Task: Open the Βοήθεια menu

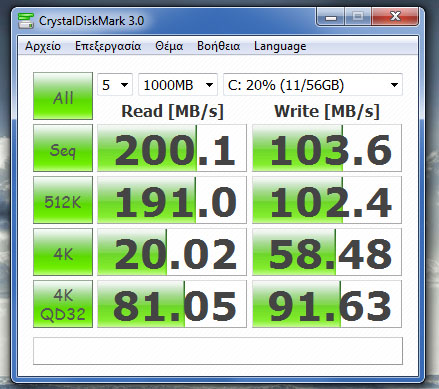Action: click(x=218, y=46)
